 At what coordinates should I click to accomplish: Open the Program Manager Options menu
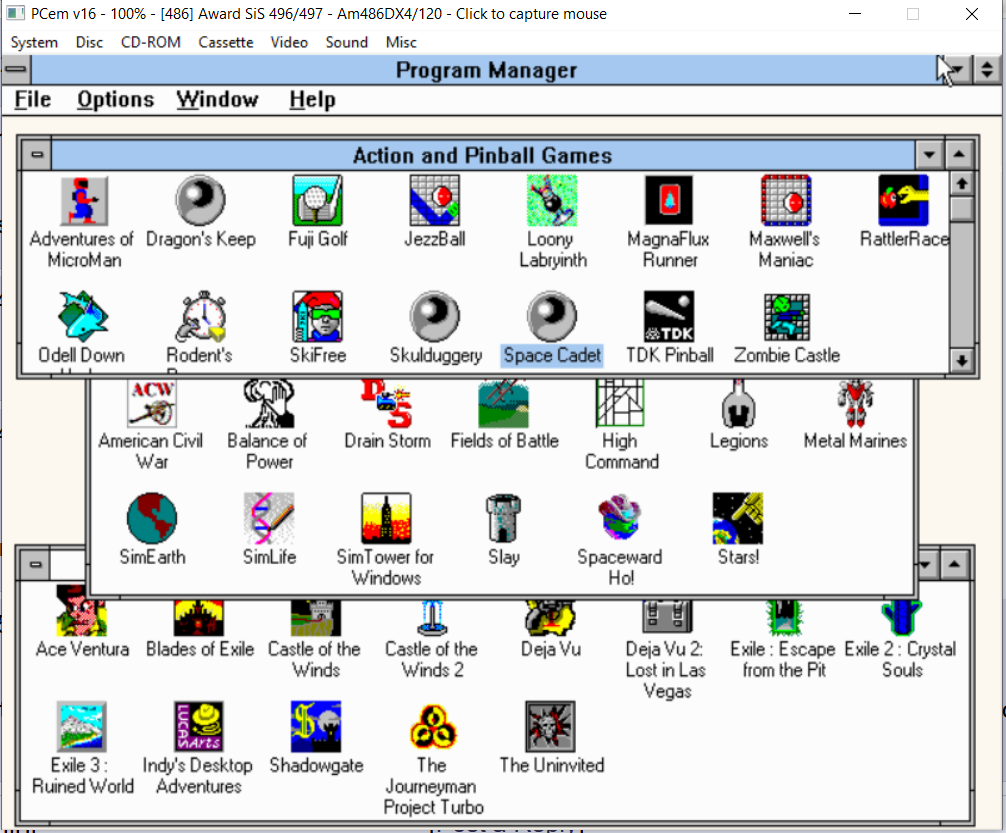click(x=115, y=99)
